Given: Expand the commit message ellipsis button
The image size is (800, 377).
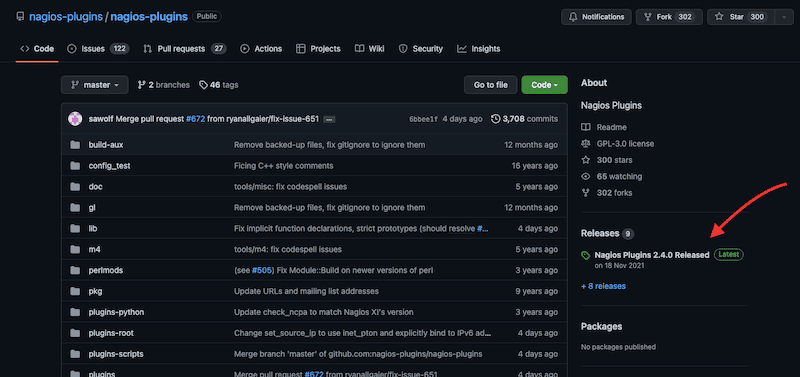Looking at the screenshot, I should point(329,119).
